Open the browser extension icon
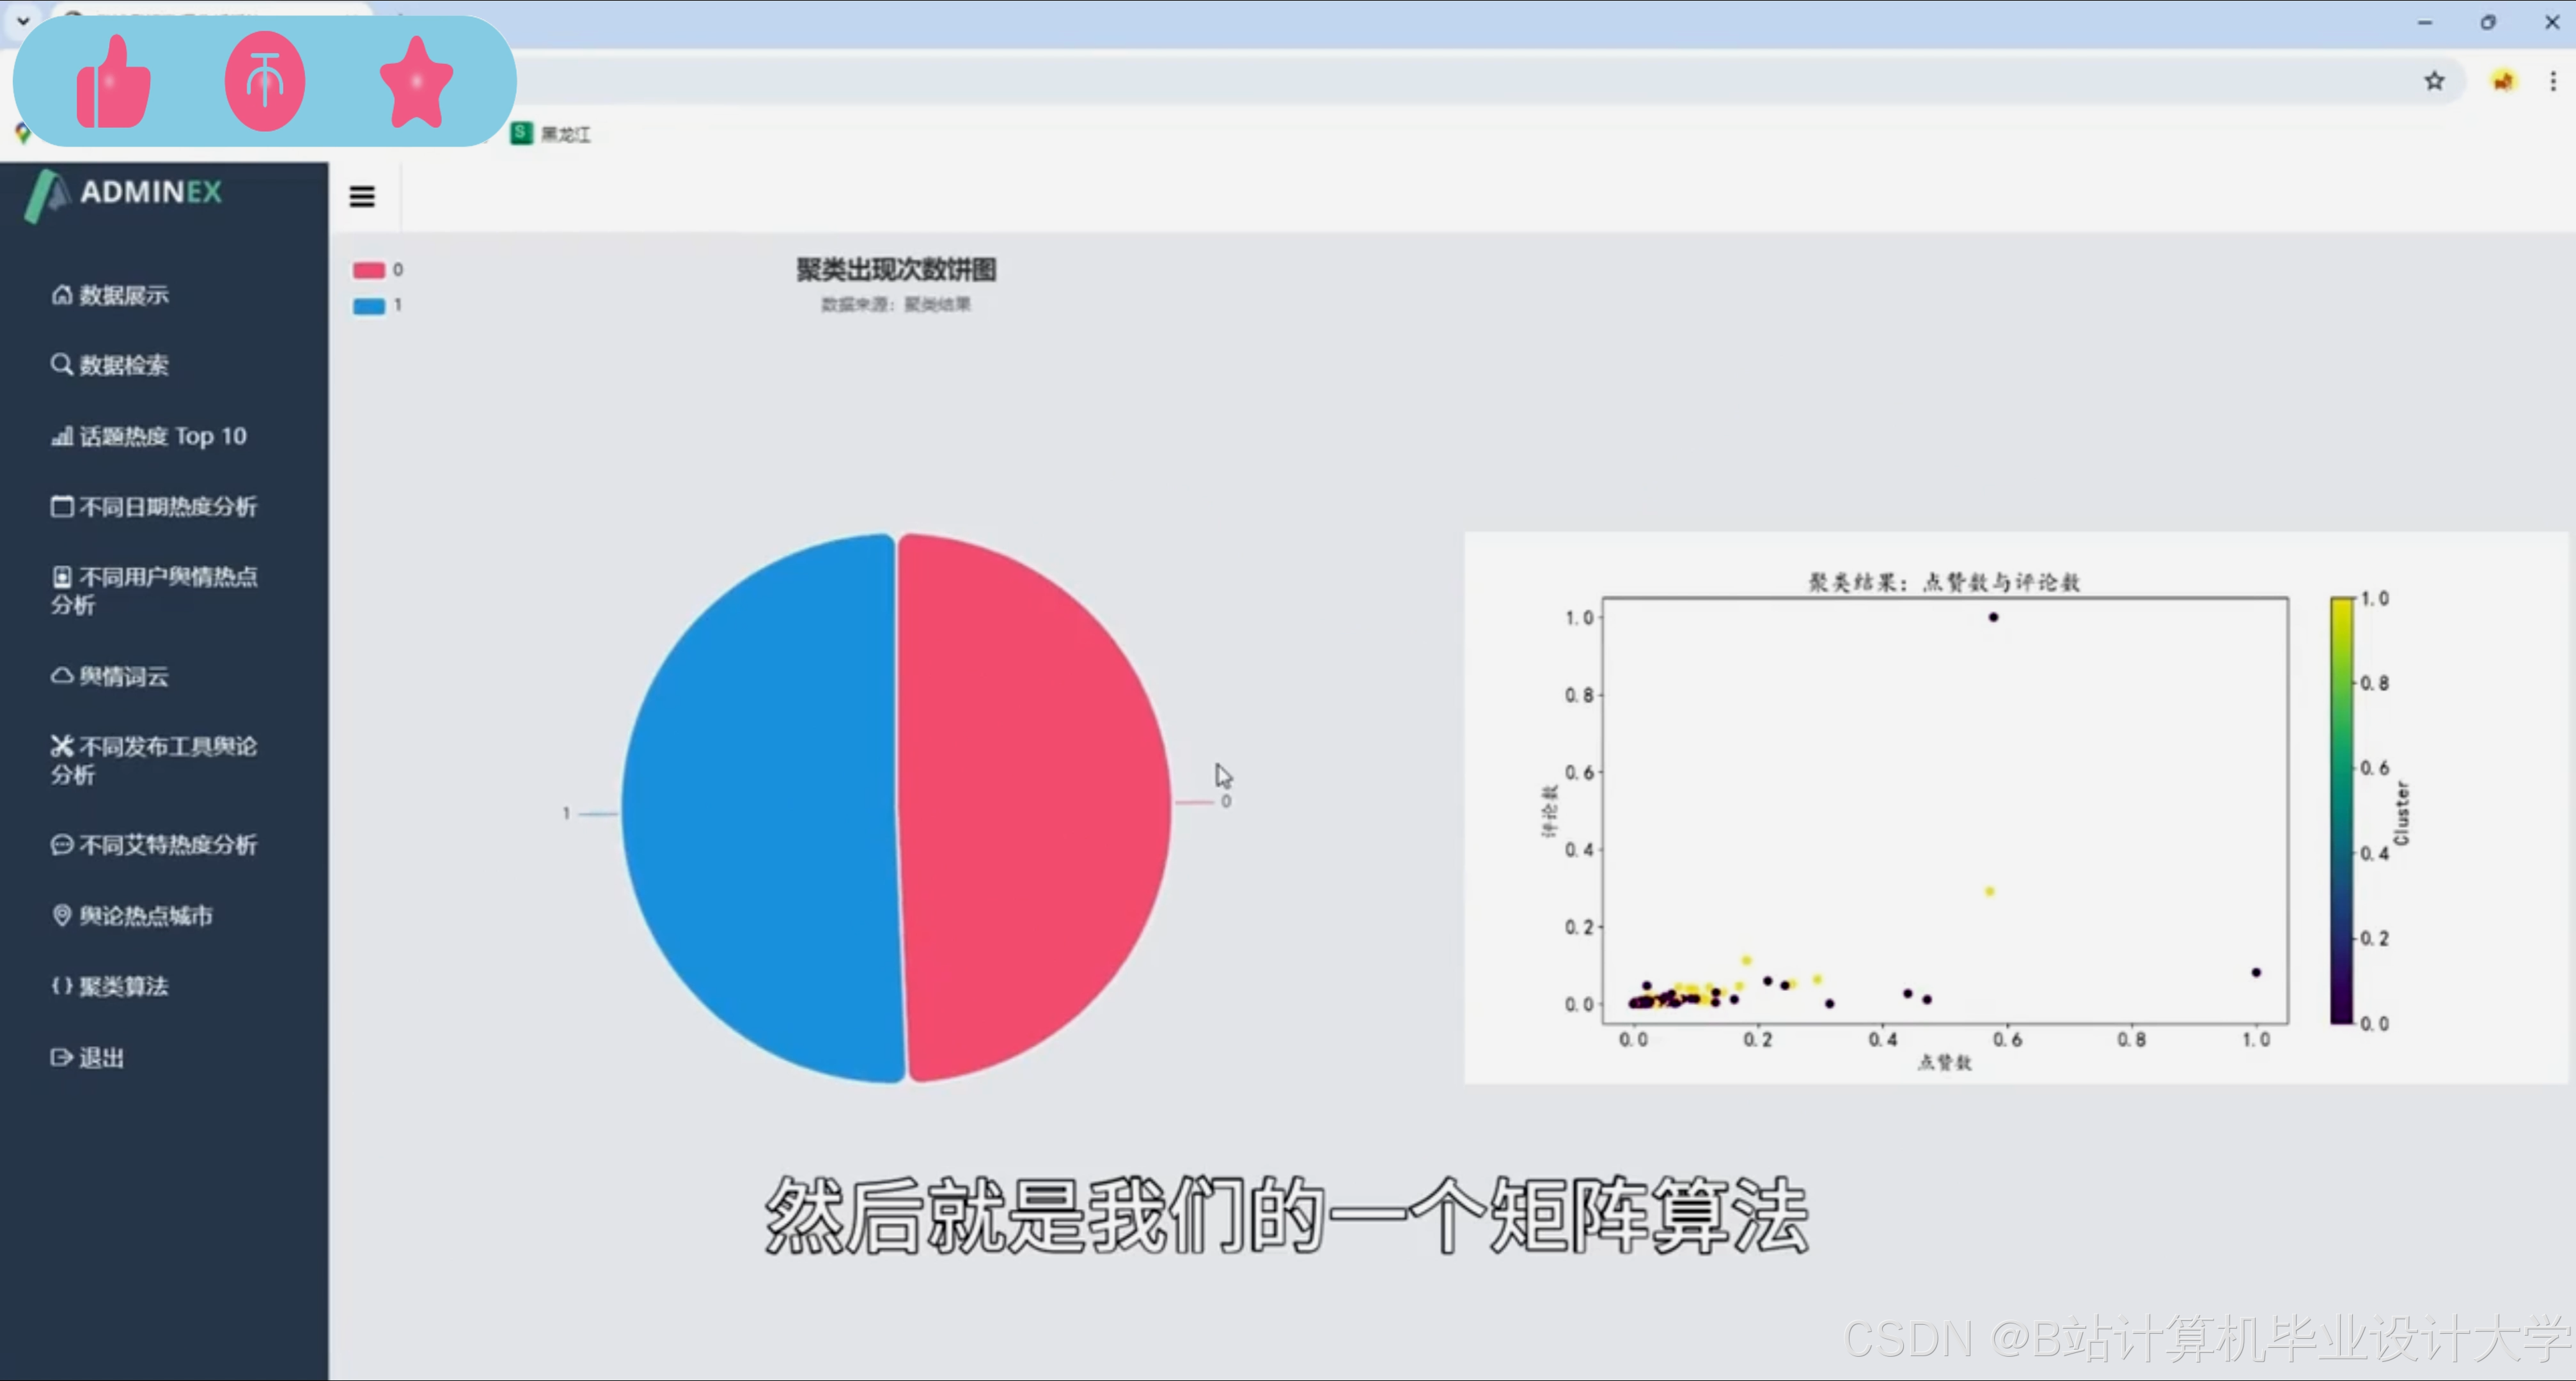2576x1381 pixels. 2503,81
